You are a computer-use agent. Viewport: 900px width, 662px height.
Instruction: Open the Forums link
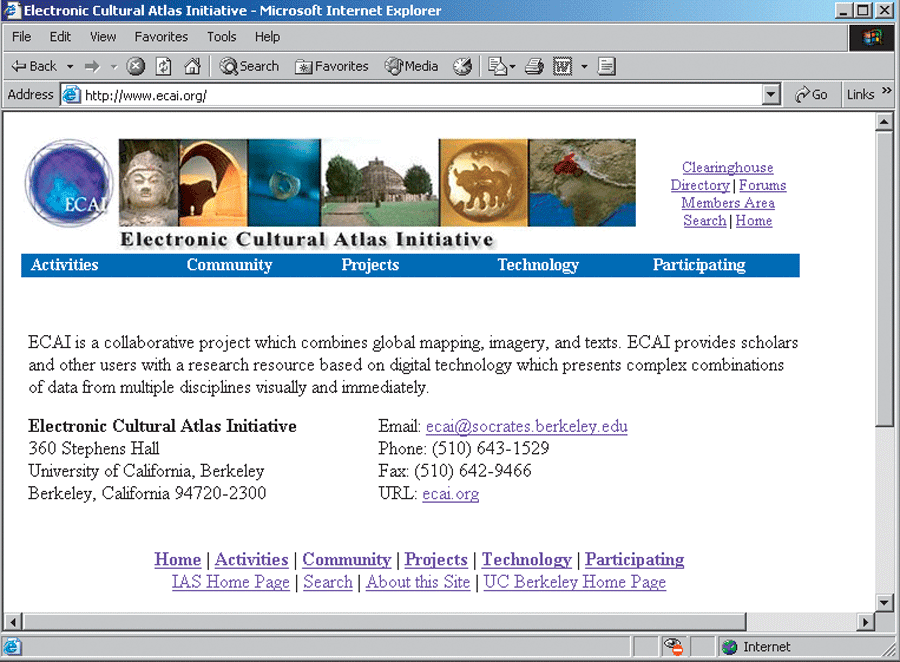click(762, 185)
